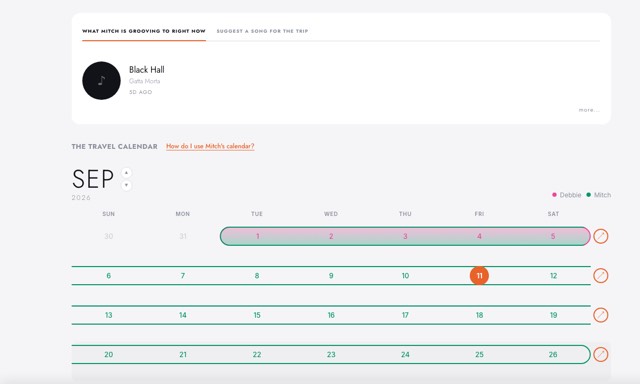
Task: Select September 13 on the calendar
Action: point(109,315)
